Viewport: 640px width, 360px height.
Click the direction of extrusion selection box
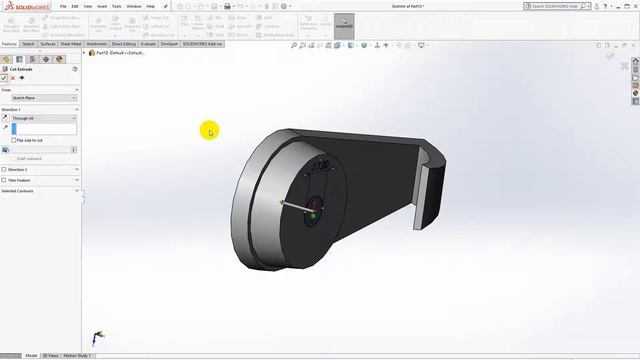[44, 129]
